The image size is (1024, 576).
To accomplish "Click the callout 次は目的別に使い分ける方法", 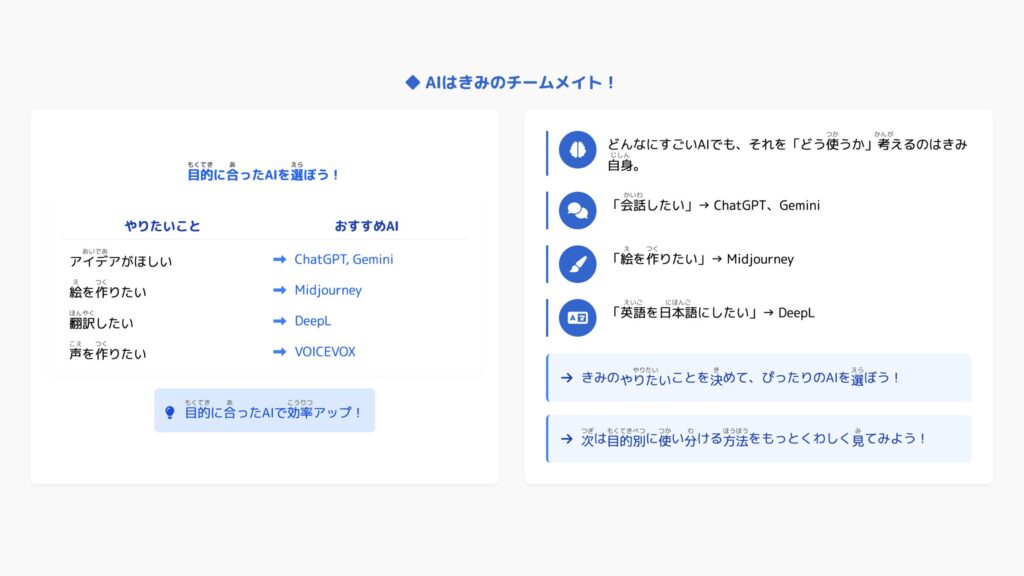I will click(x=759, y=439).
